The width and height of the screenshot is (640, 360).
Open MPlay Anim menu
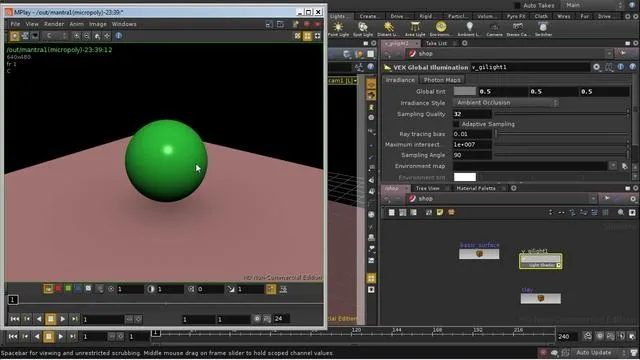76,24
